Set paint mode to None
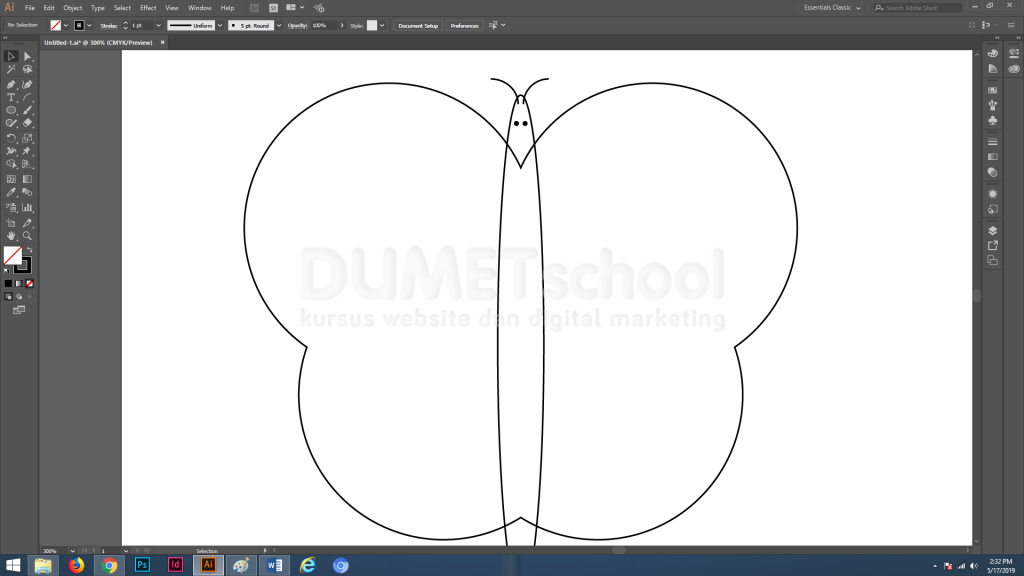The image size is (1024, 576). point(29,283)
